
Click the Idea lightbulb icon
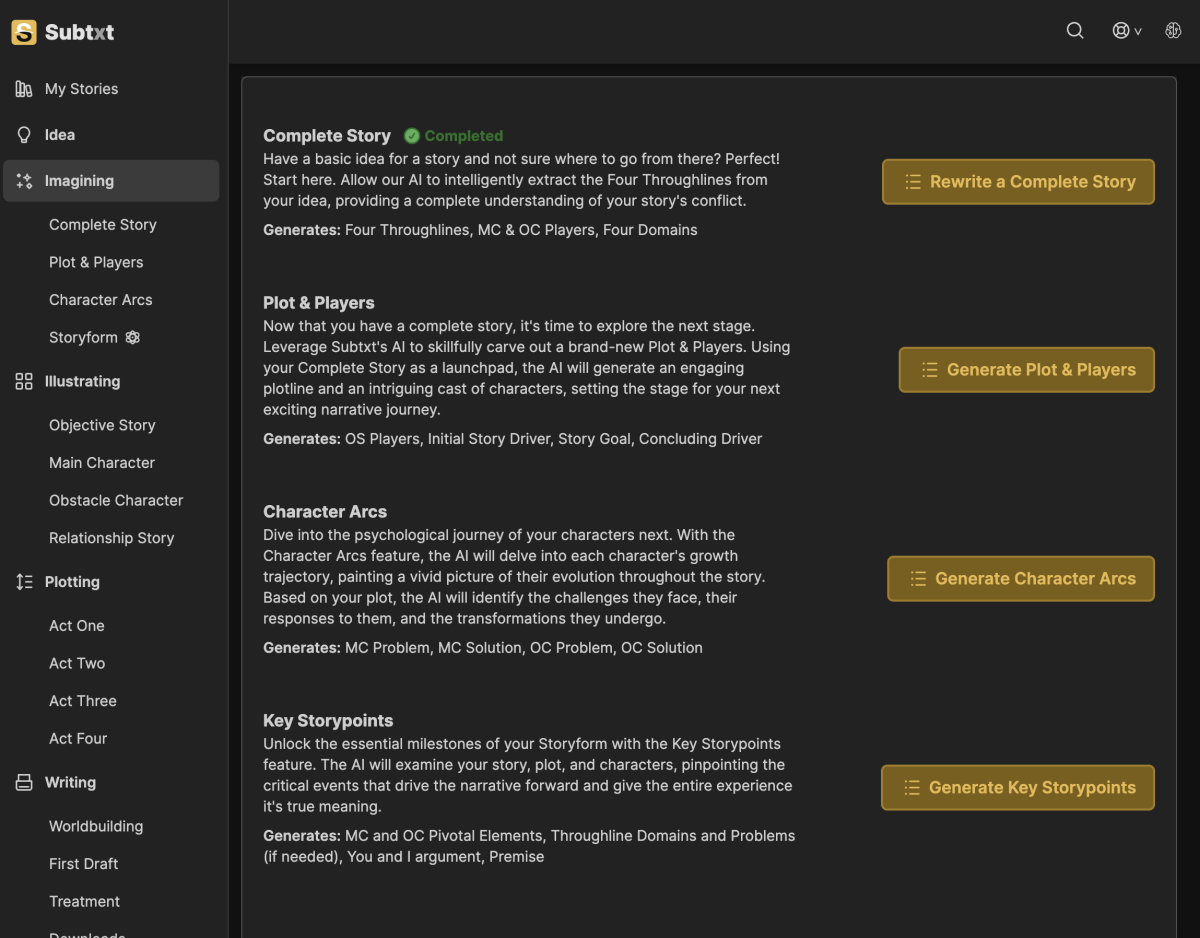24,135
